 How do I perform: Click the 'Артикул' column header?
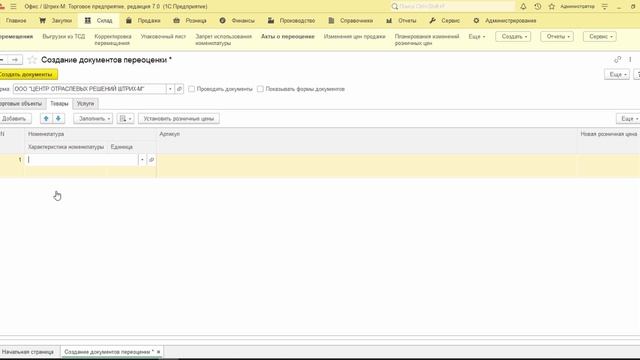pyautogui.click(x=367, y=134)
